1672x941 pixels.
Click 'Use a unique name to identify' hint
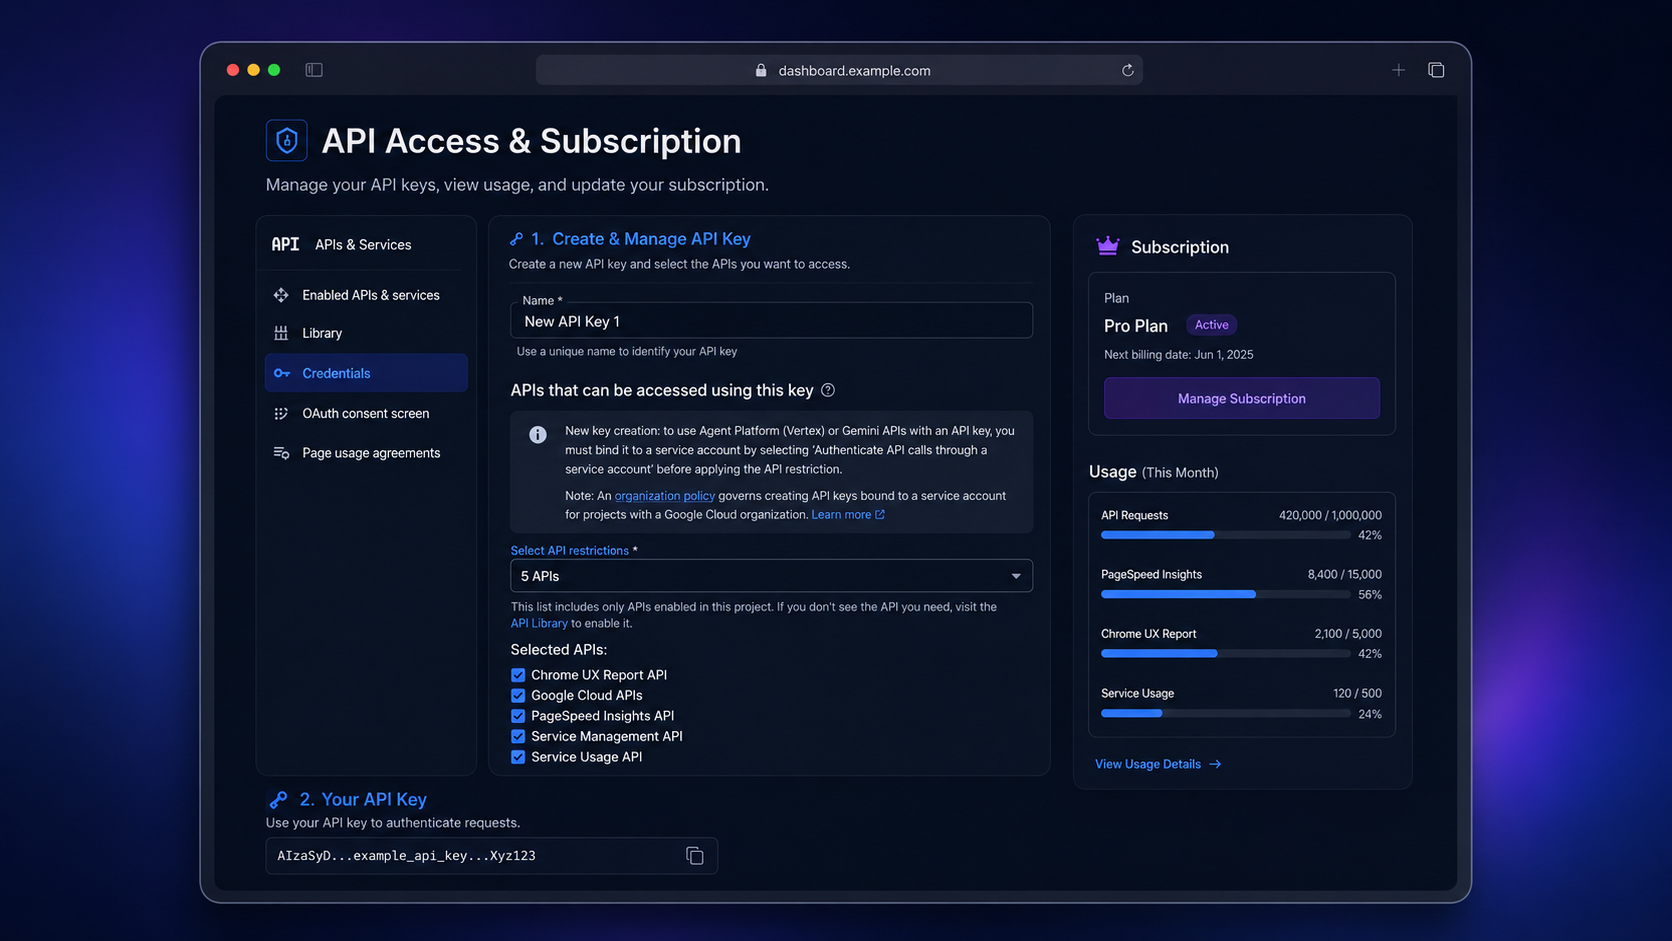click(x=627, y=352)
